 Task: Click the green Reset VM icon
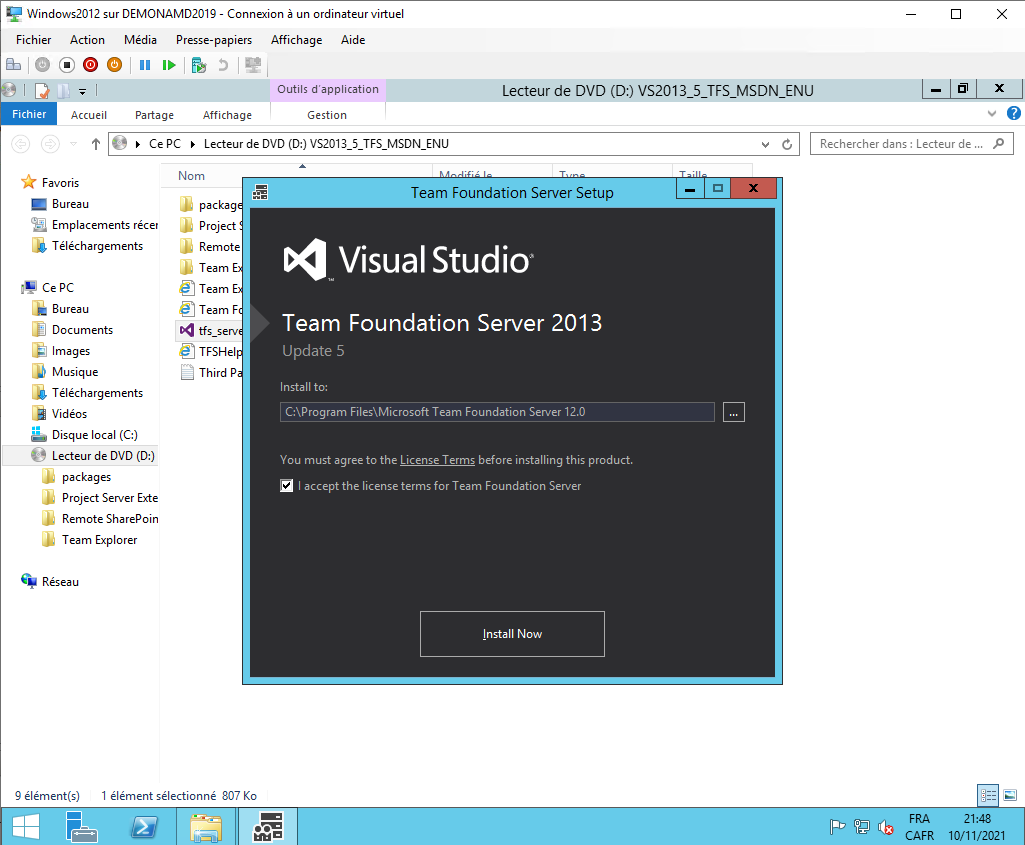[x=169, y=65]
